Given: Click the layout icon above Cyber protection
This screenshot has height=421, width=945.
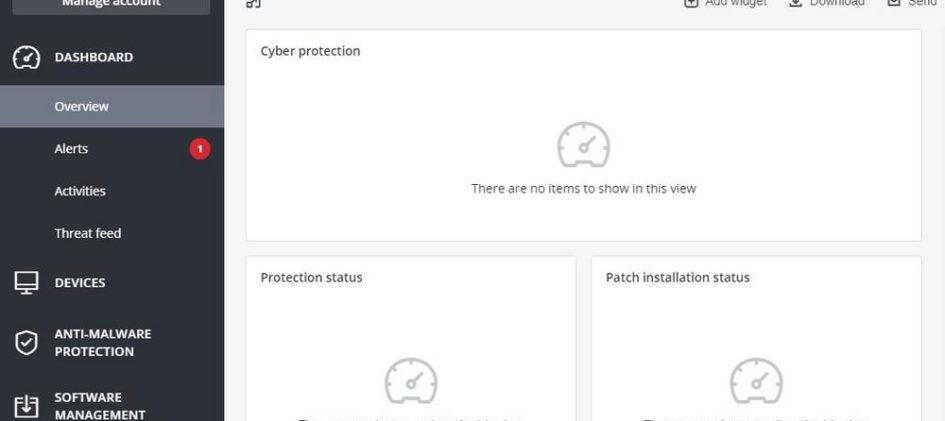Looking at the screenshot, I should point(254,3).
